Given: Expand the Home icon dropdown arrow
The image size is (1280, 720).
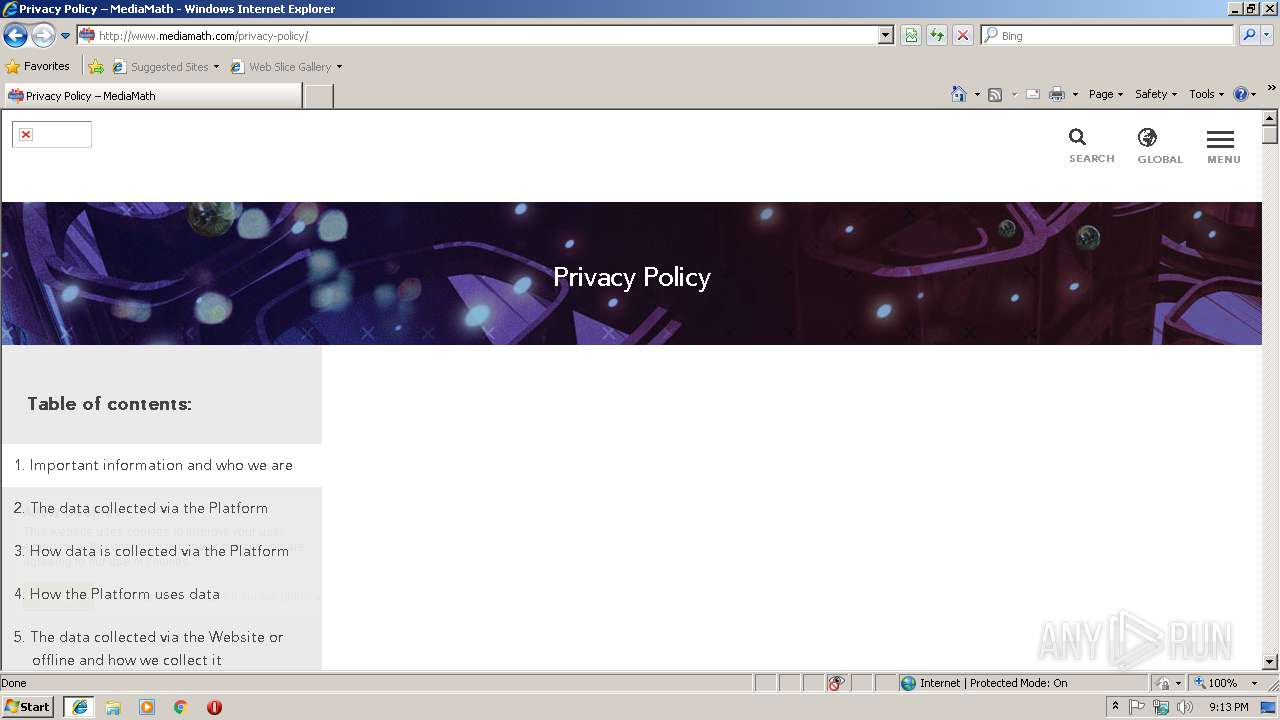Looking at the screenshot, I should [977, 94].
